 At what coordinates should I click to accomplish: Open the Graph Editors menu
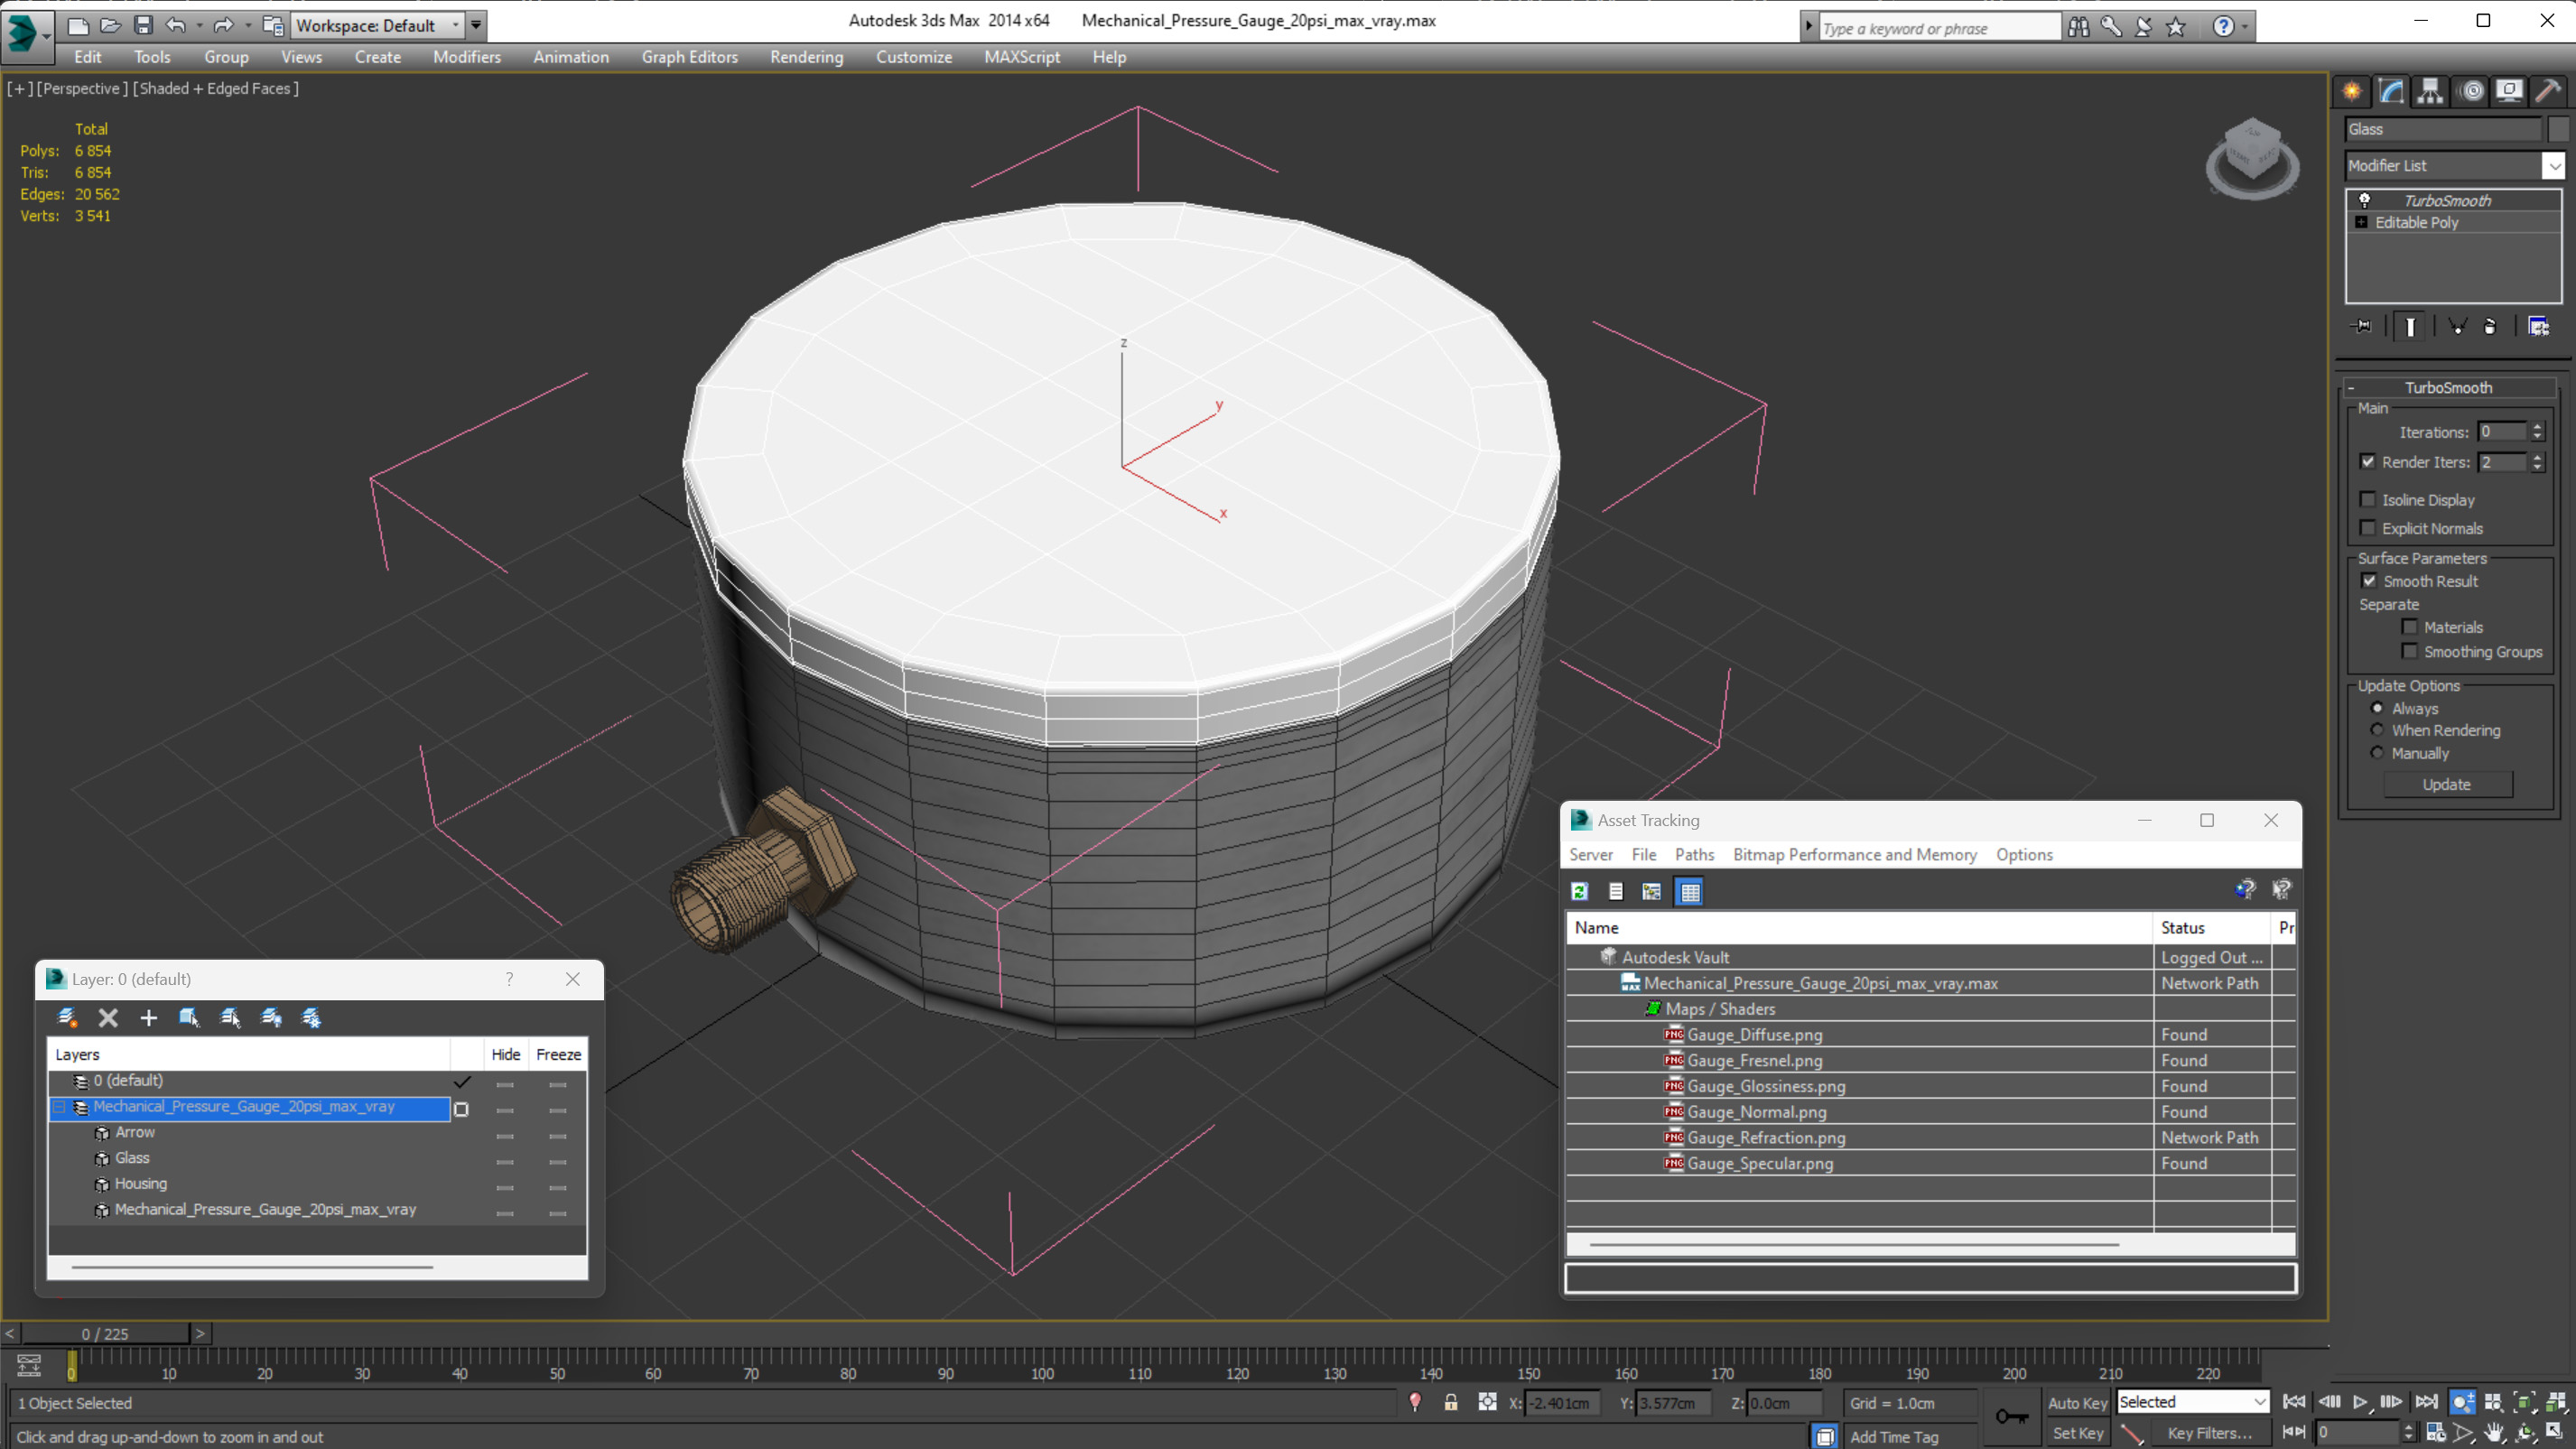tap(689, 57)
